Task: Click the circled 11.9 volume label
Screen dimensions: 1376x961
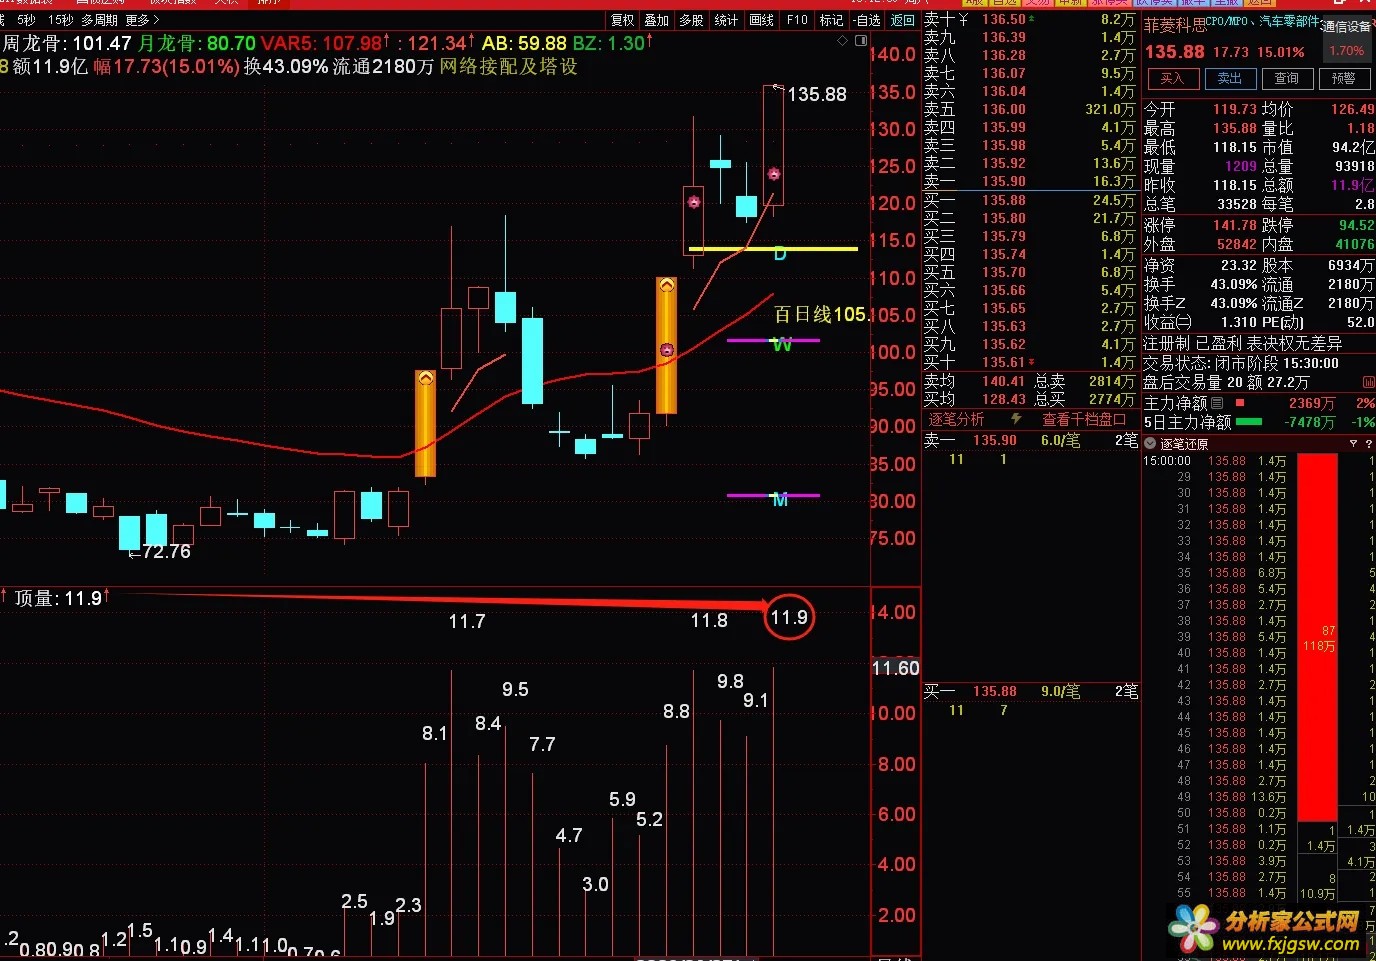Action: [789, 617]
